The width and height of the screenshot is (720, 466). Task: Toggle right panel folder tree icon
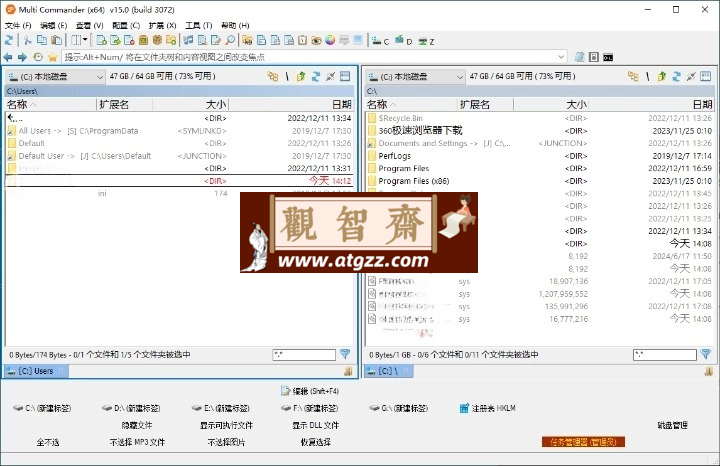pos(633,77)
